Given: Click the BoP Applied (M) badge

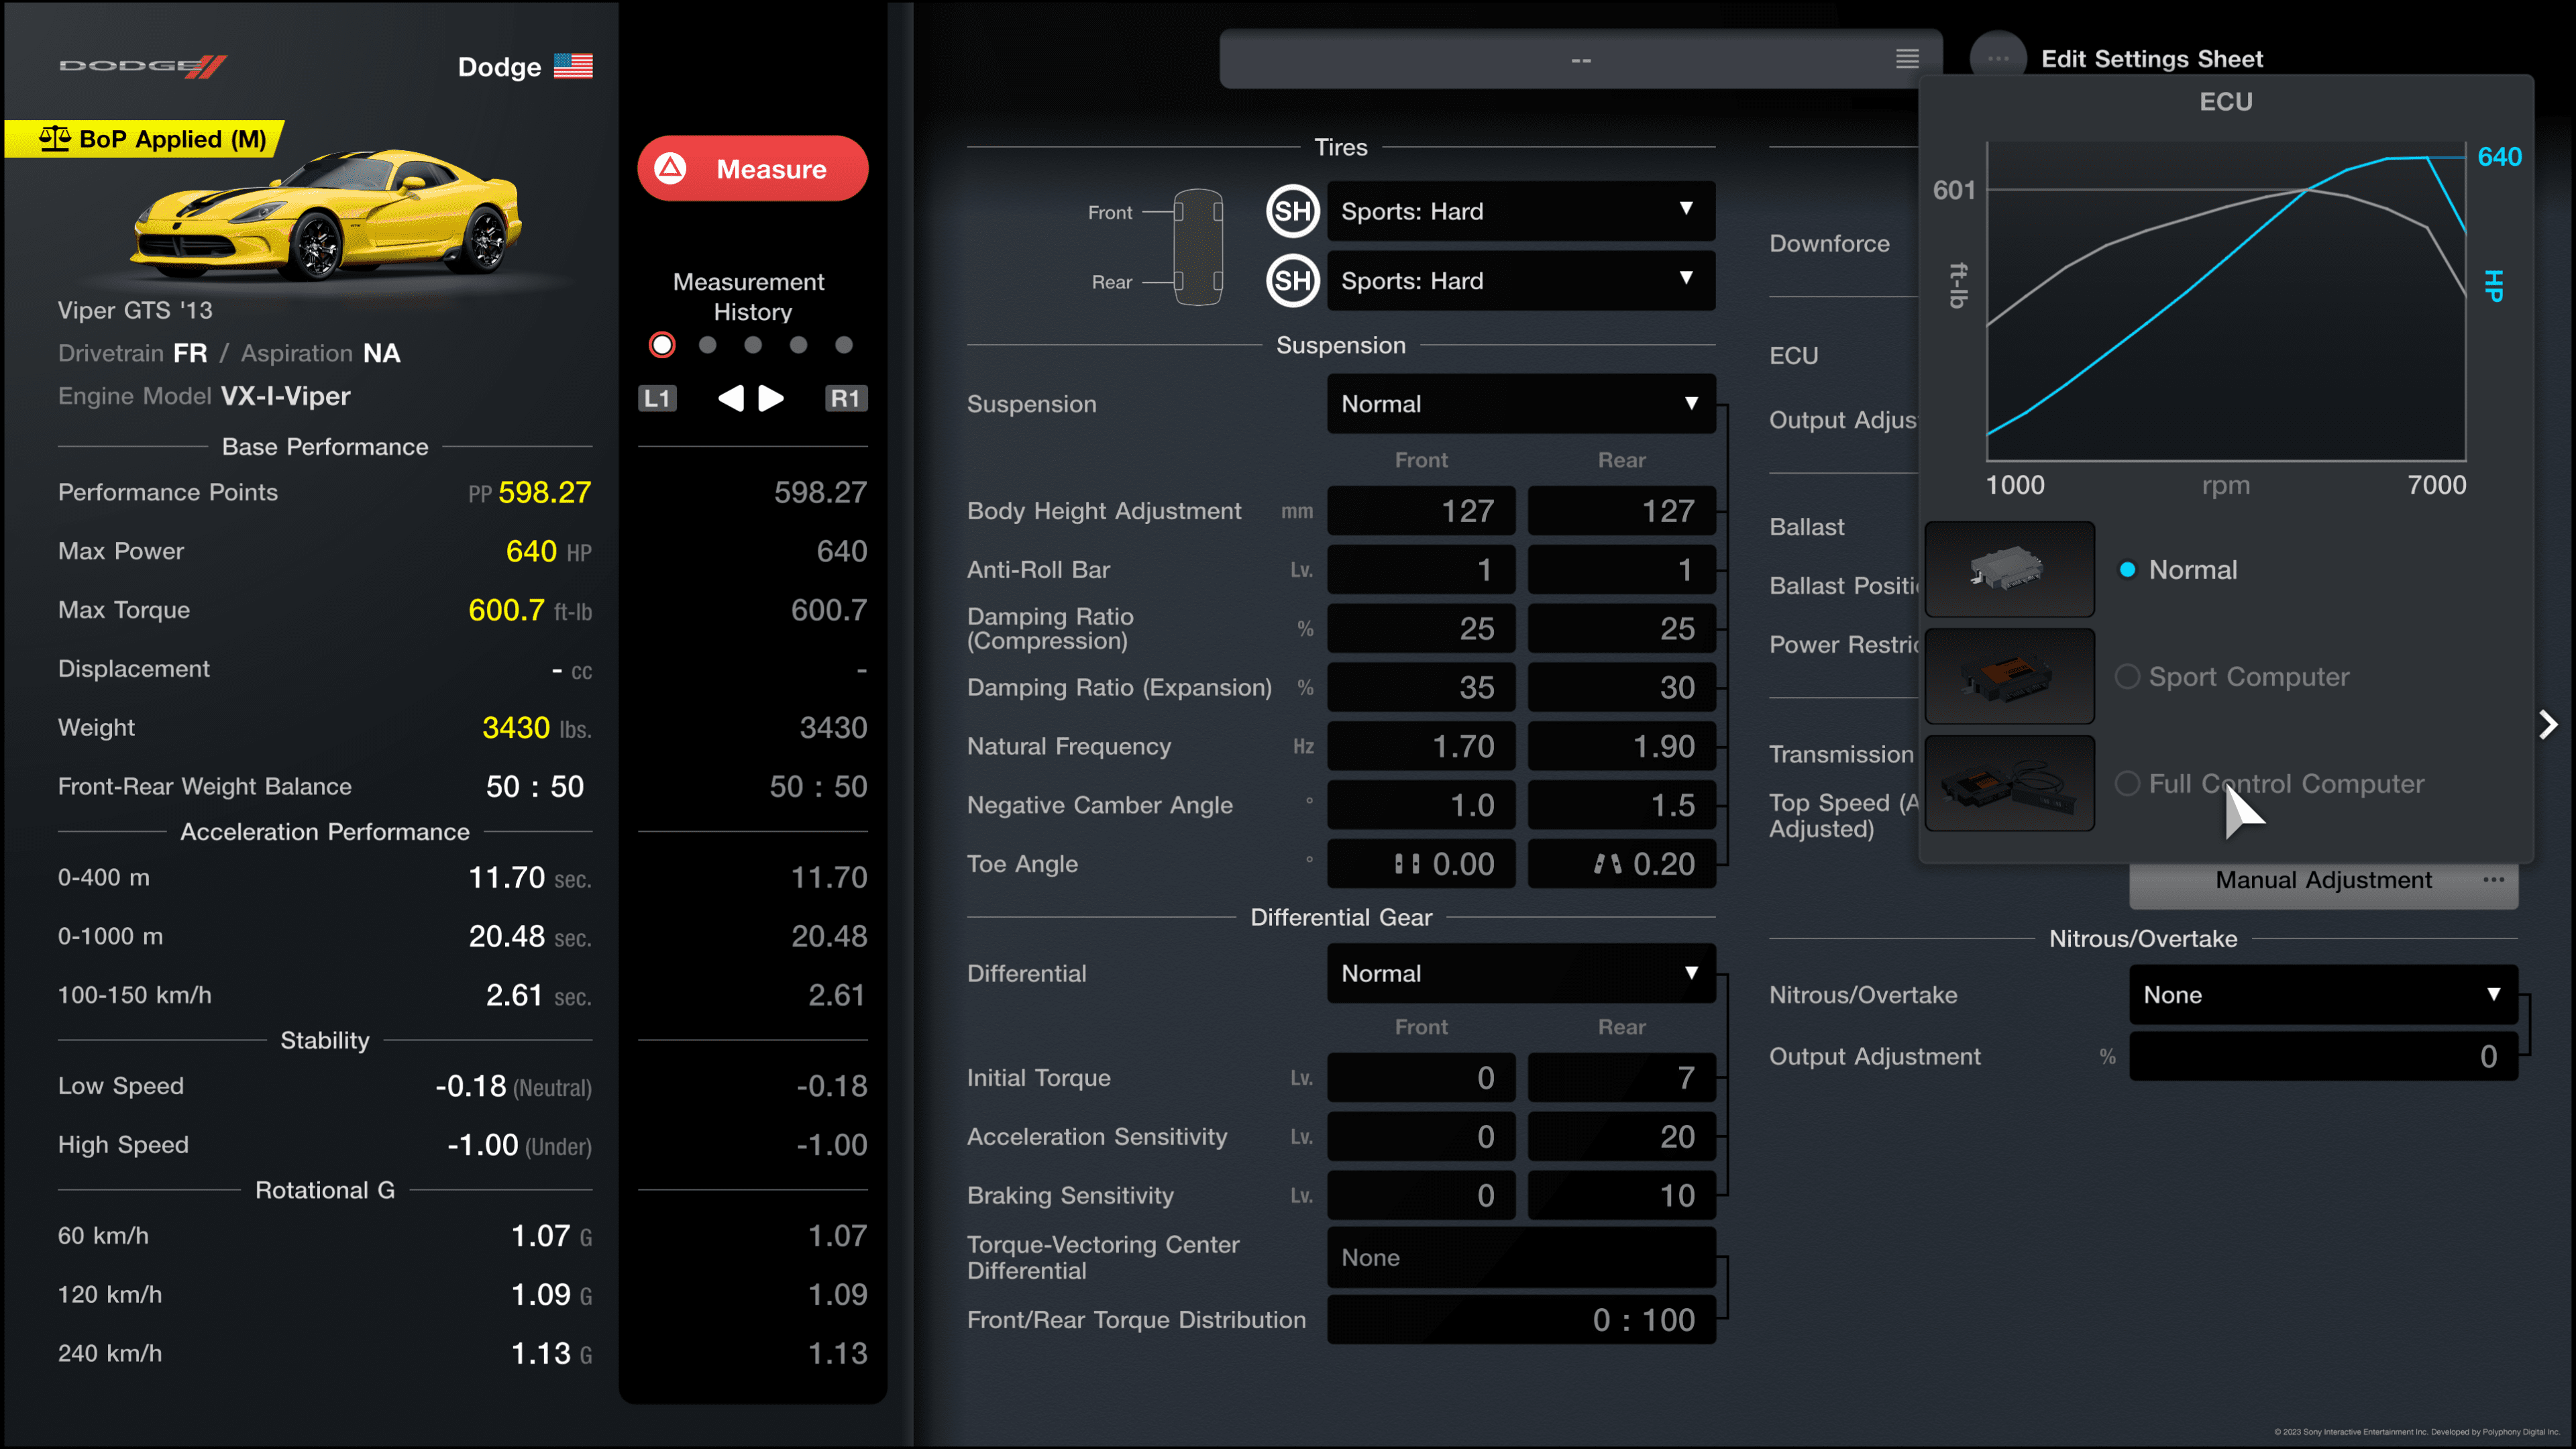Looking at the screenshot, I should (144, 139).
